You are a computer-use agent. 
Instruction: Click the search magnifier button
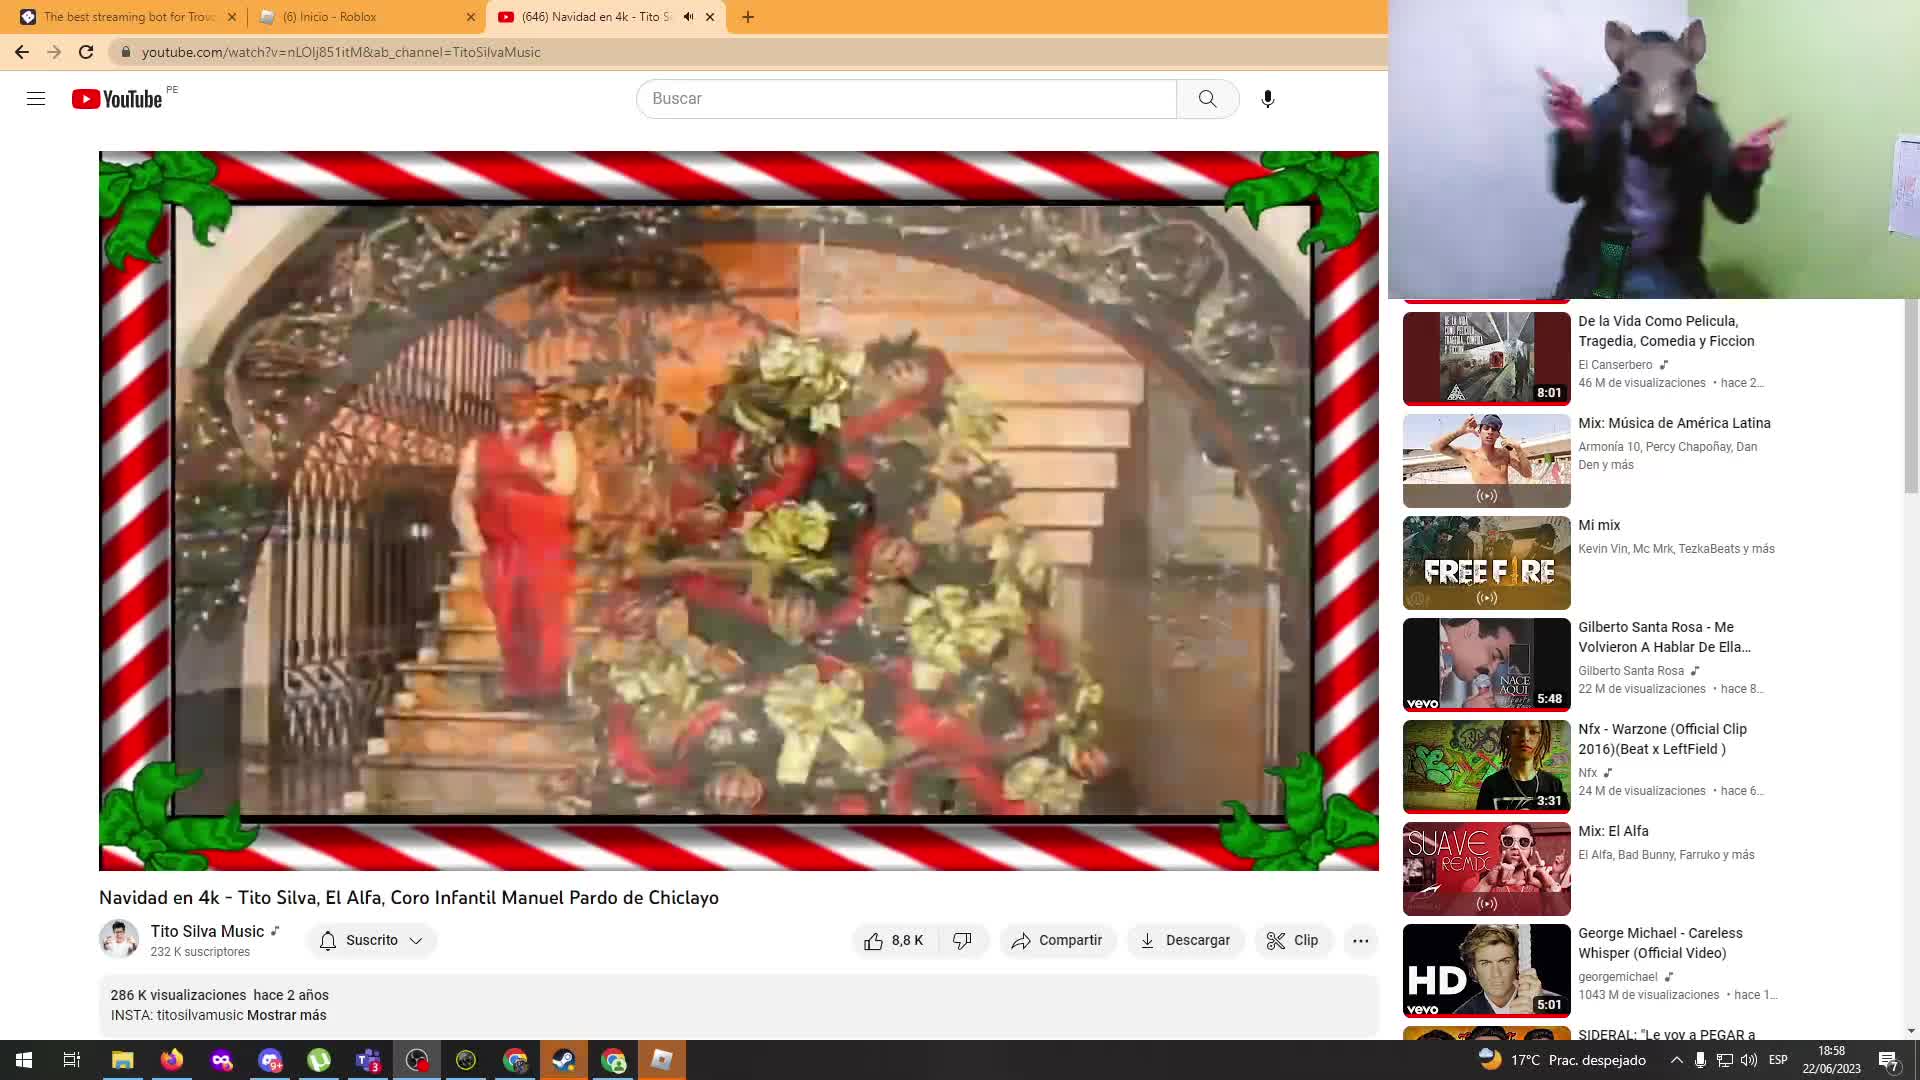coord(1208,99)
